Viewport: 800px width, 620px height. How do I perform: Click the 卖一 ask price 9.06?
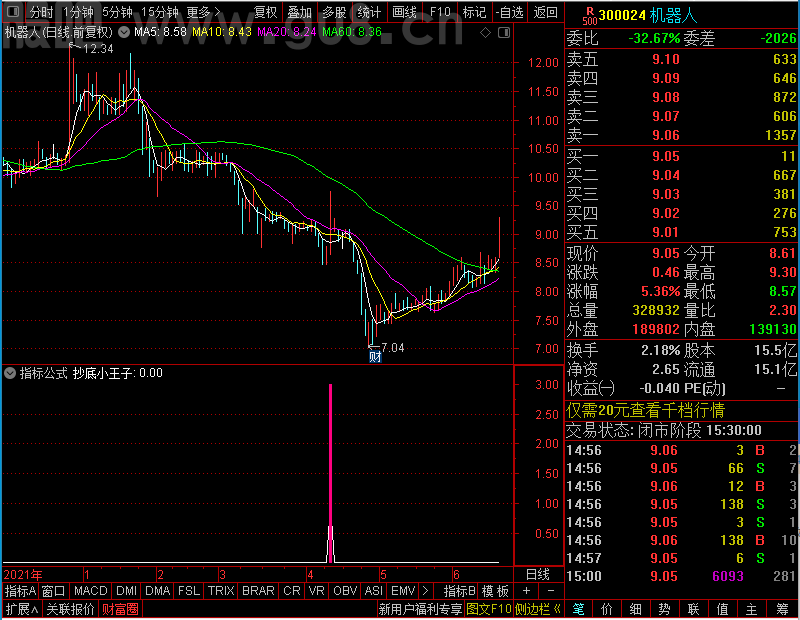666,135
